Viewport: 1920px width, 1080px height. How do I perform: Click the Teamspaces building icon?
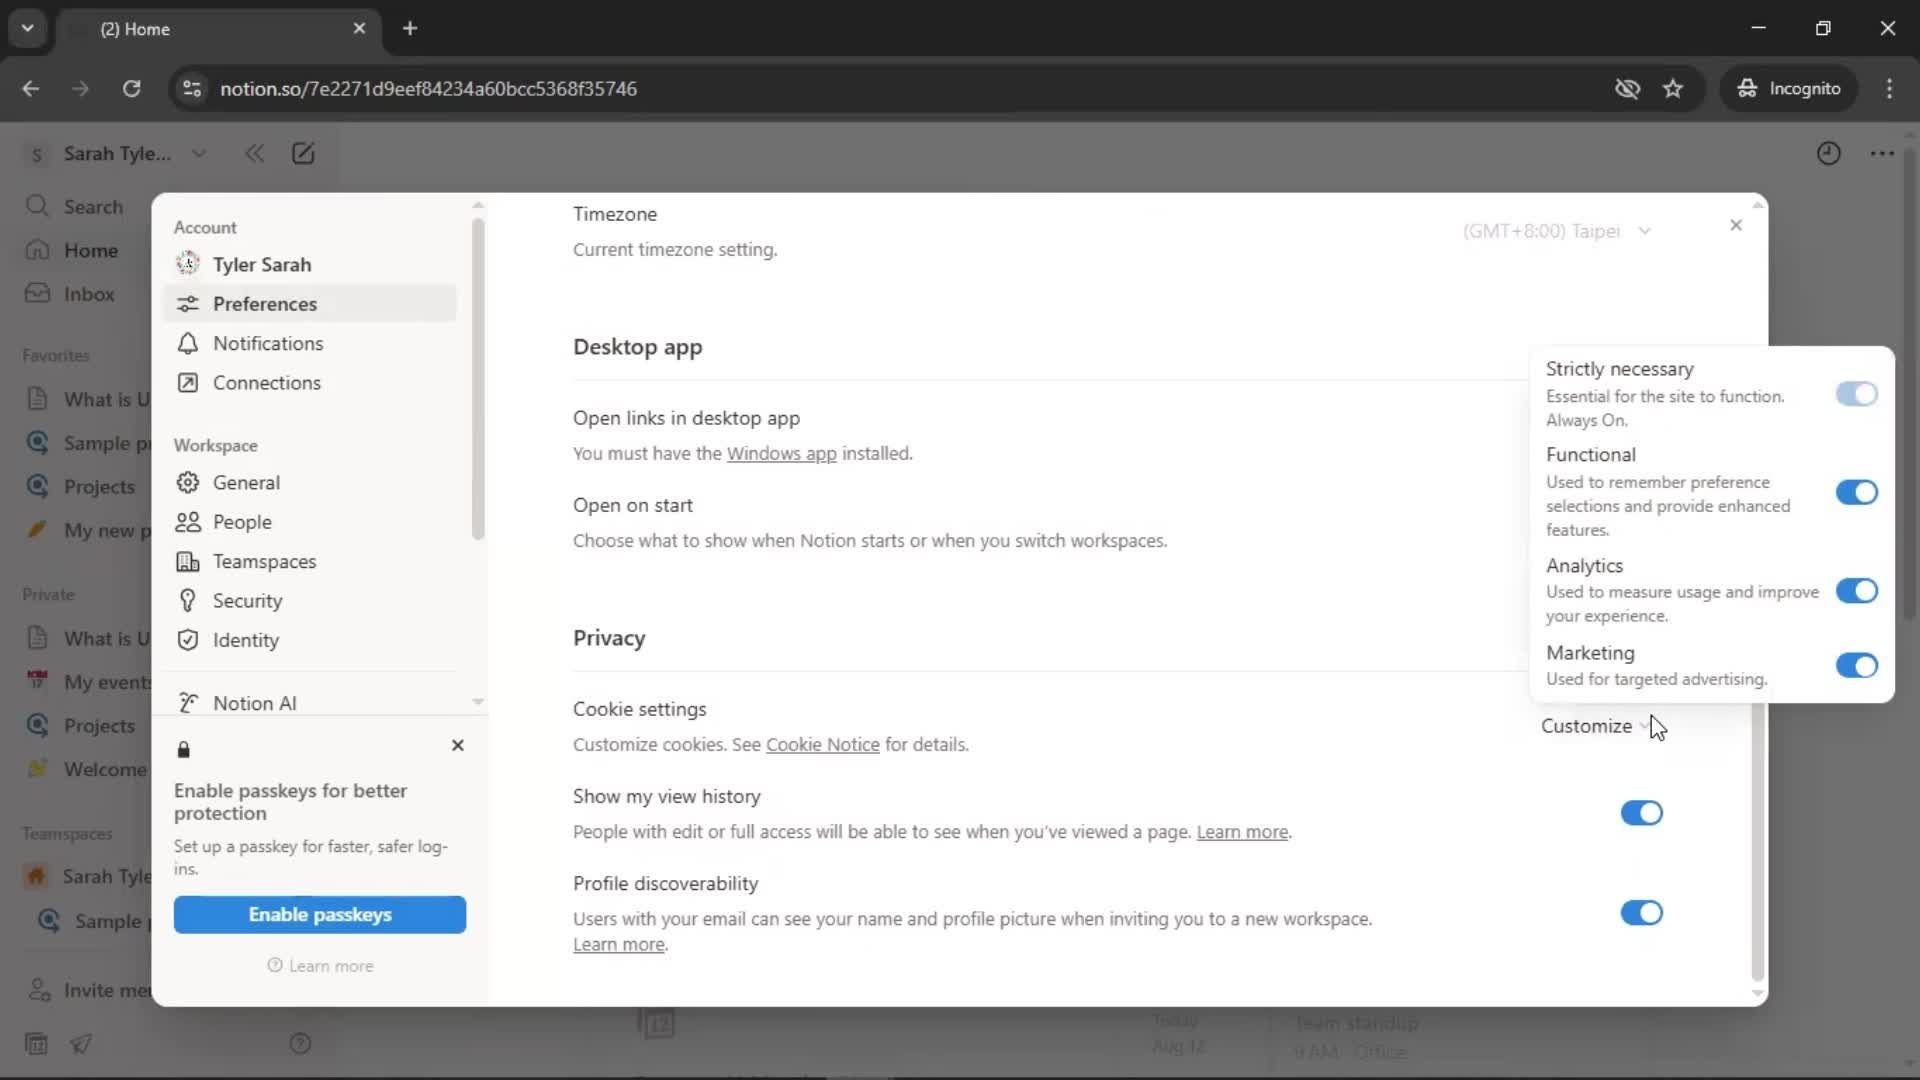pos(187,561)
